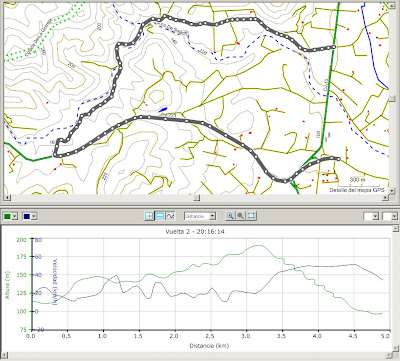
Task: Click map horizontal scrollbar right arrow
Action: 386,198
